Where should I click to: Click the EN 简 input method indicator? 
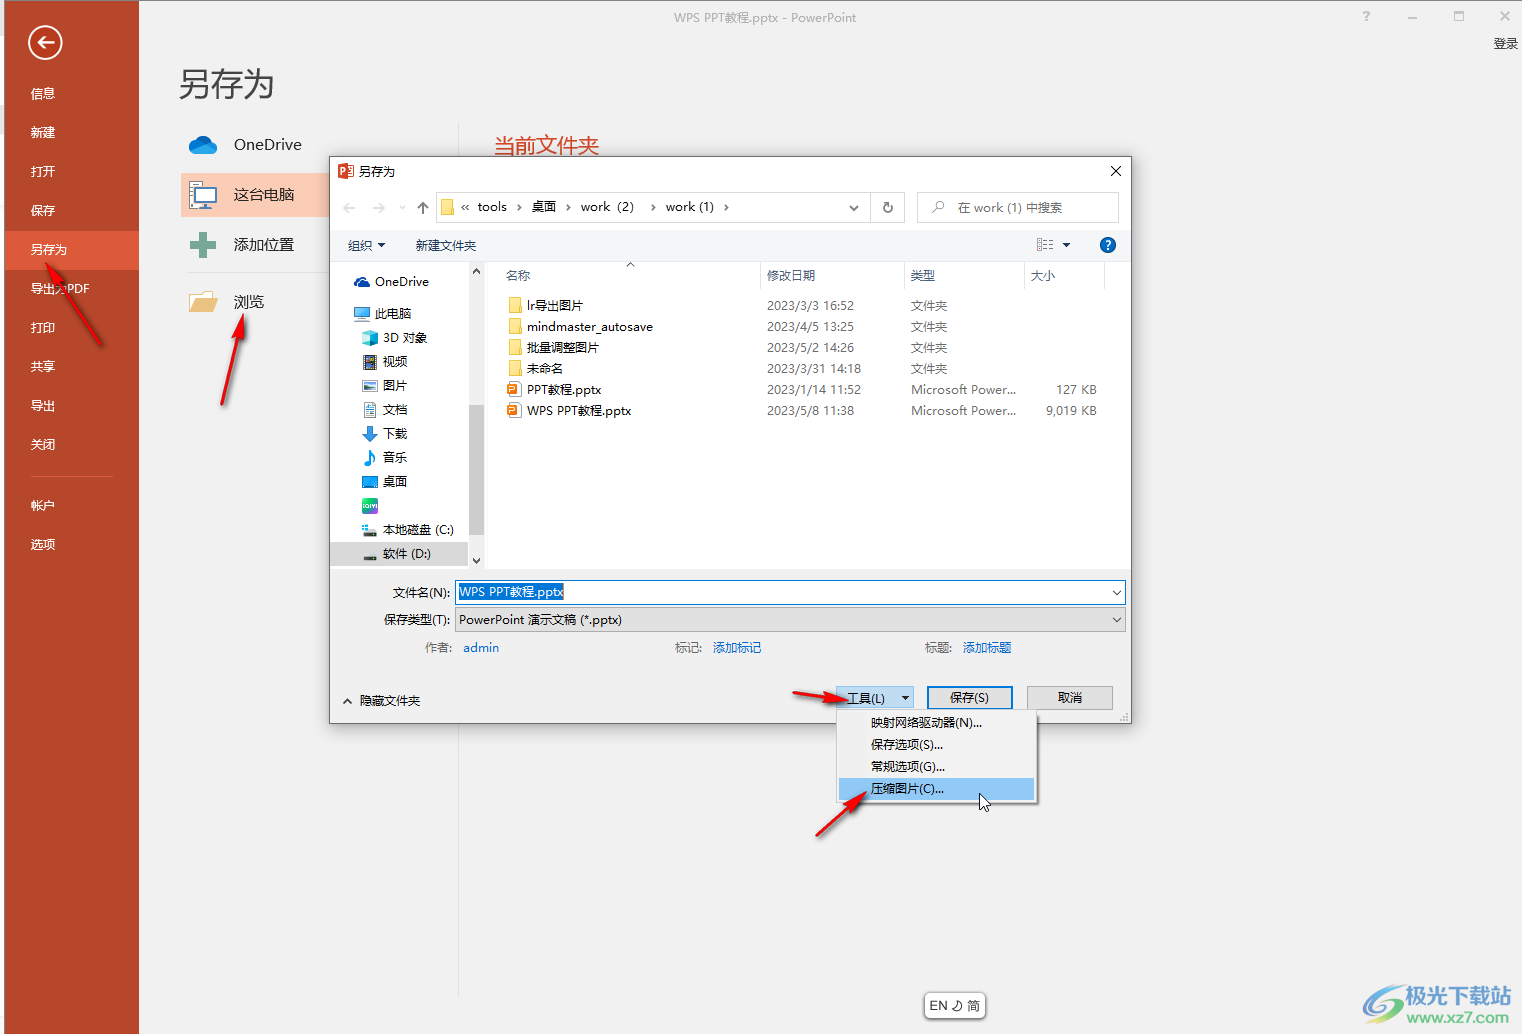tap(954, 1006)
